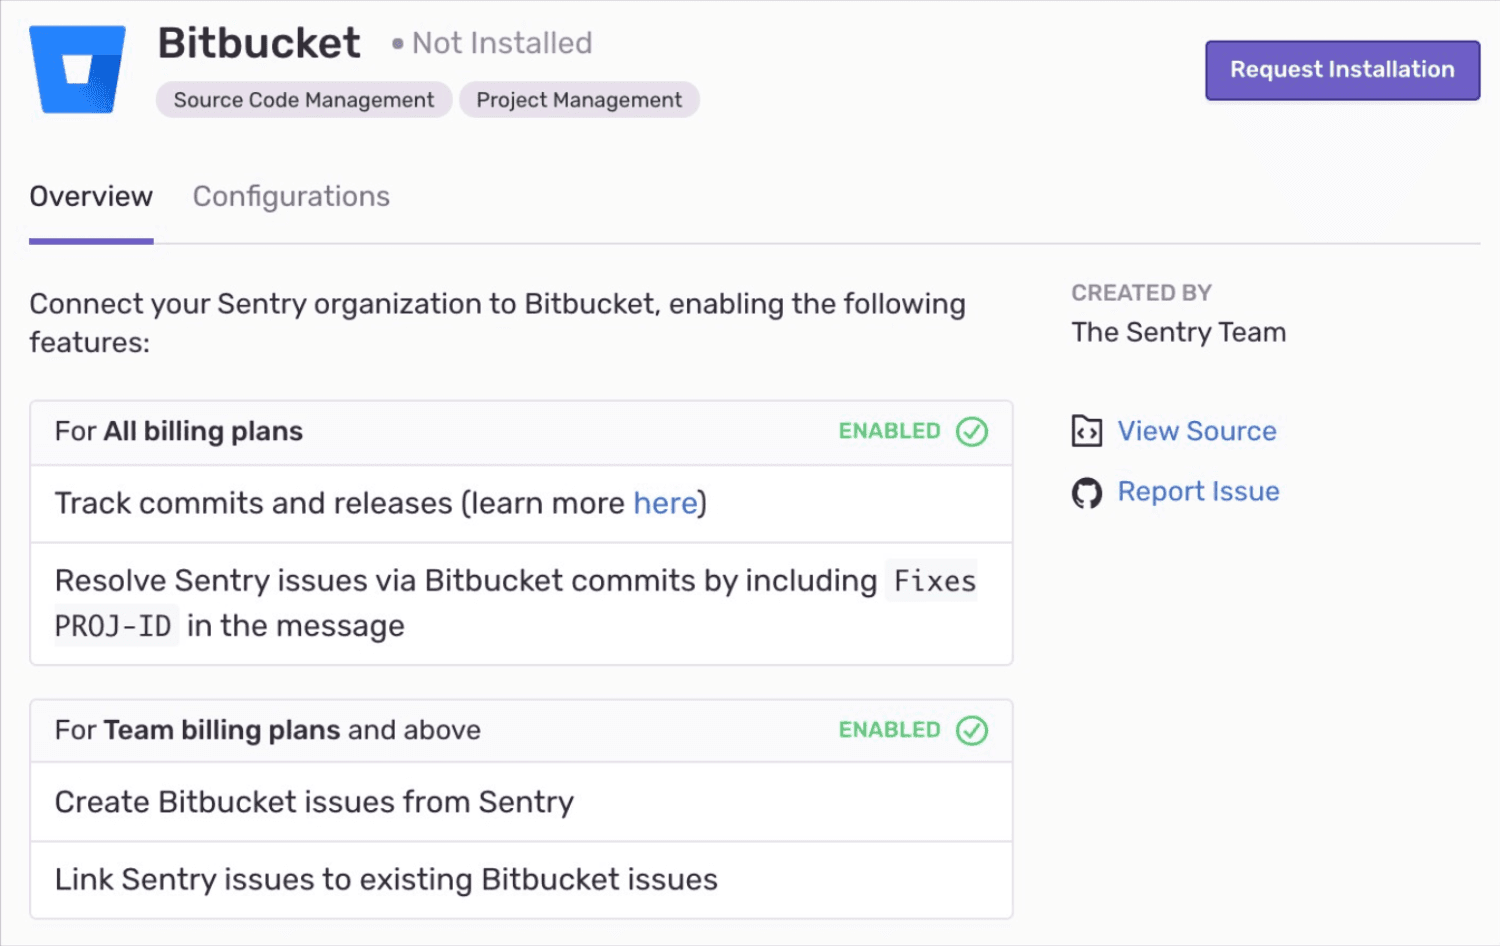Expand the All billing plans section
This screenshot has height=946, width=1500.
click(520, 431)
